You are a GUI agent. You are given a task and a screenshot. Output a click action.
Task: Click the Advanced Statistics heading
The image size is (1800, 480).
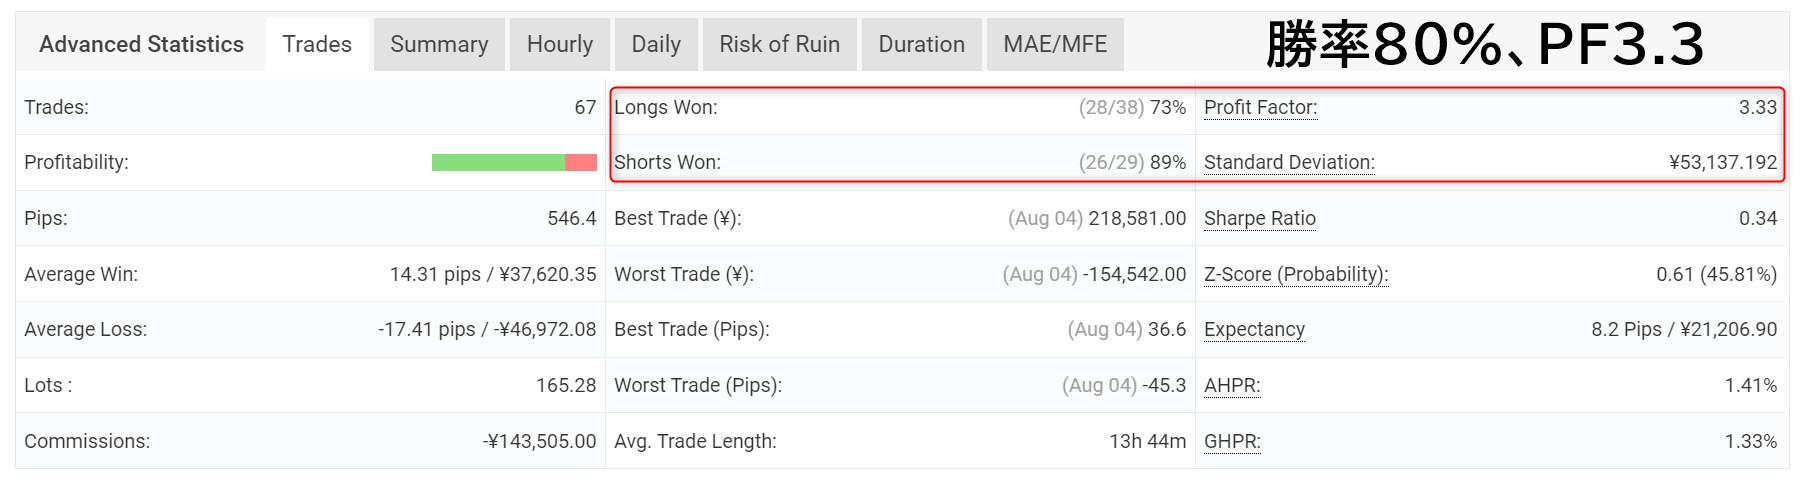(141, 44)
